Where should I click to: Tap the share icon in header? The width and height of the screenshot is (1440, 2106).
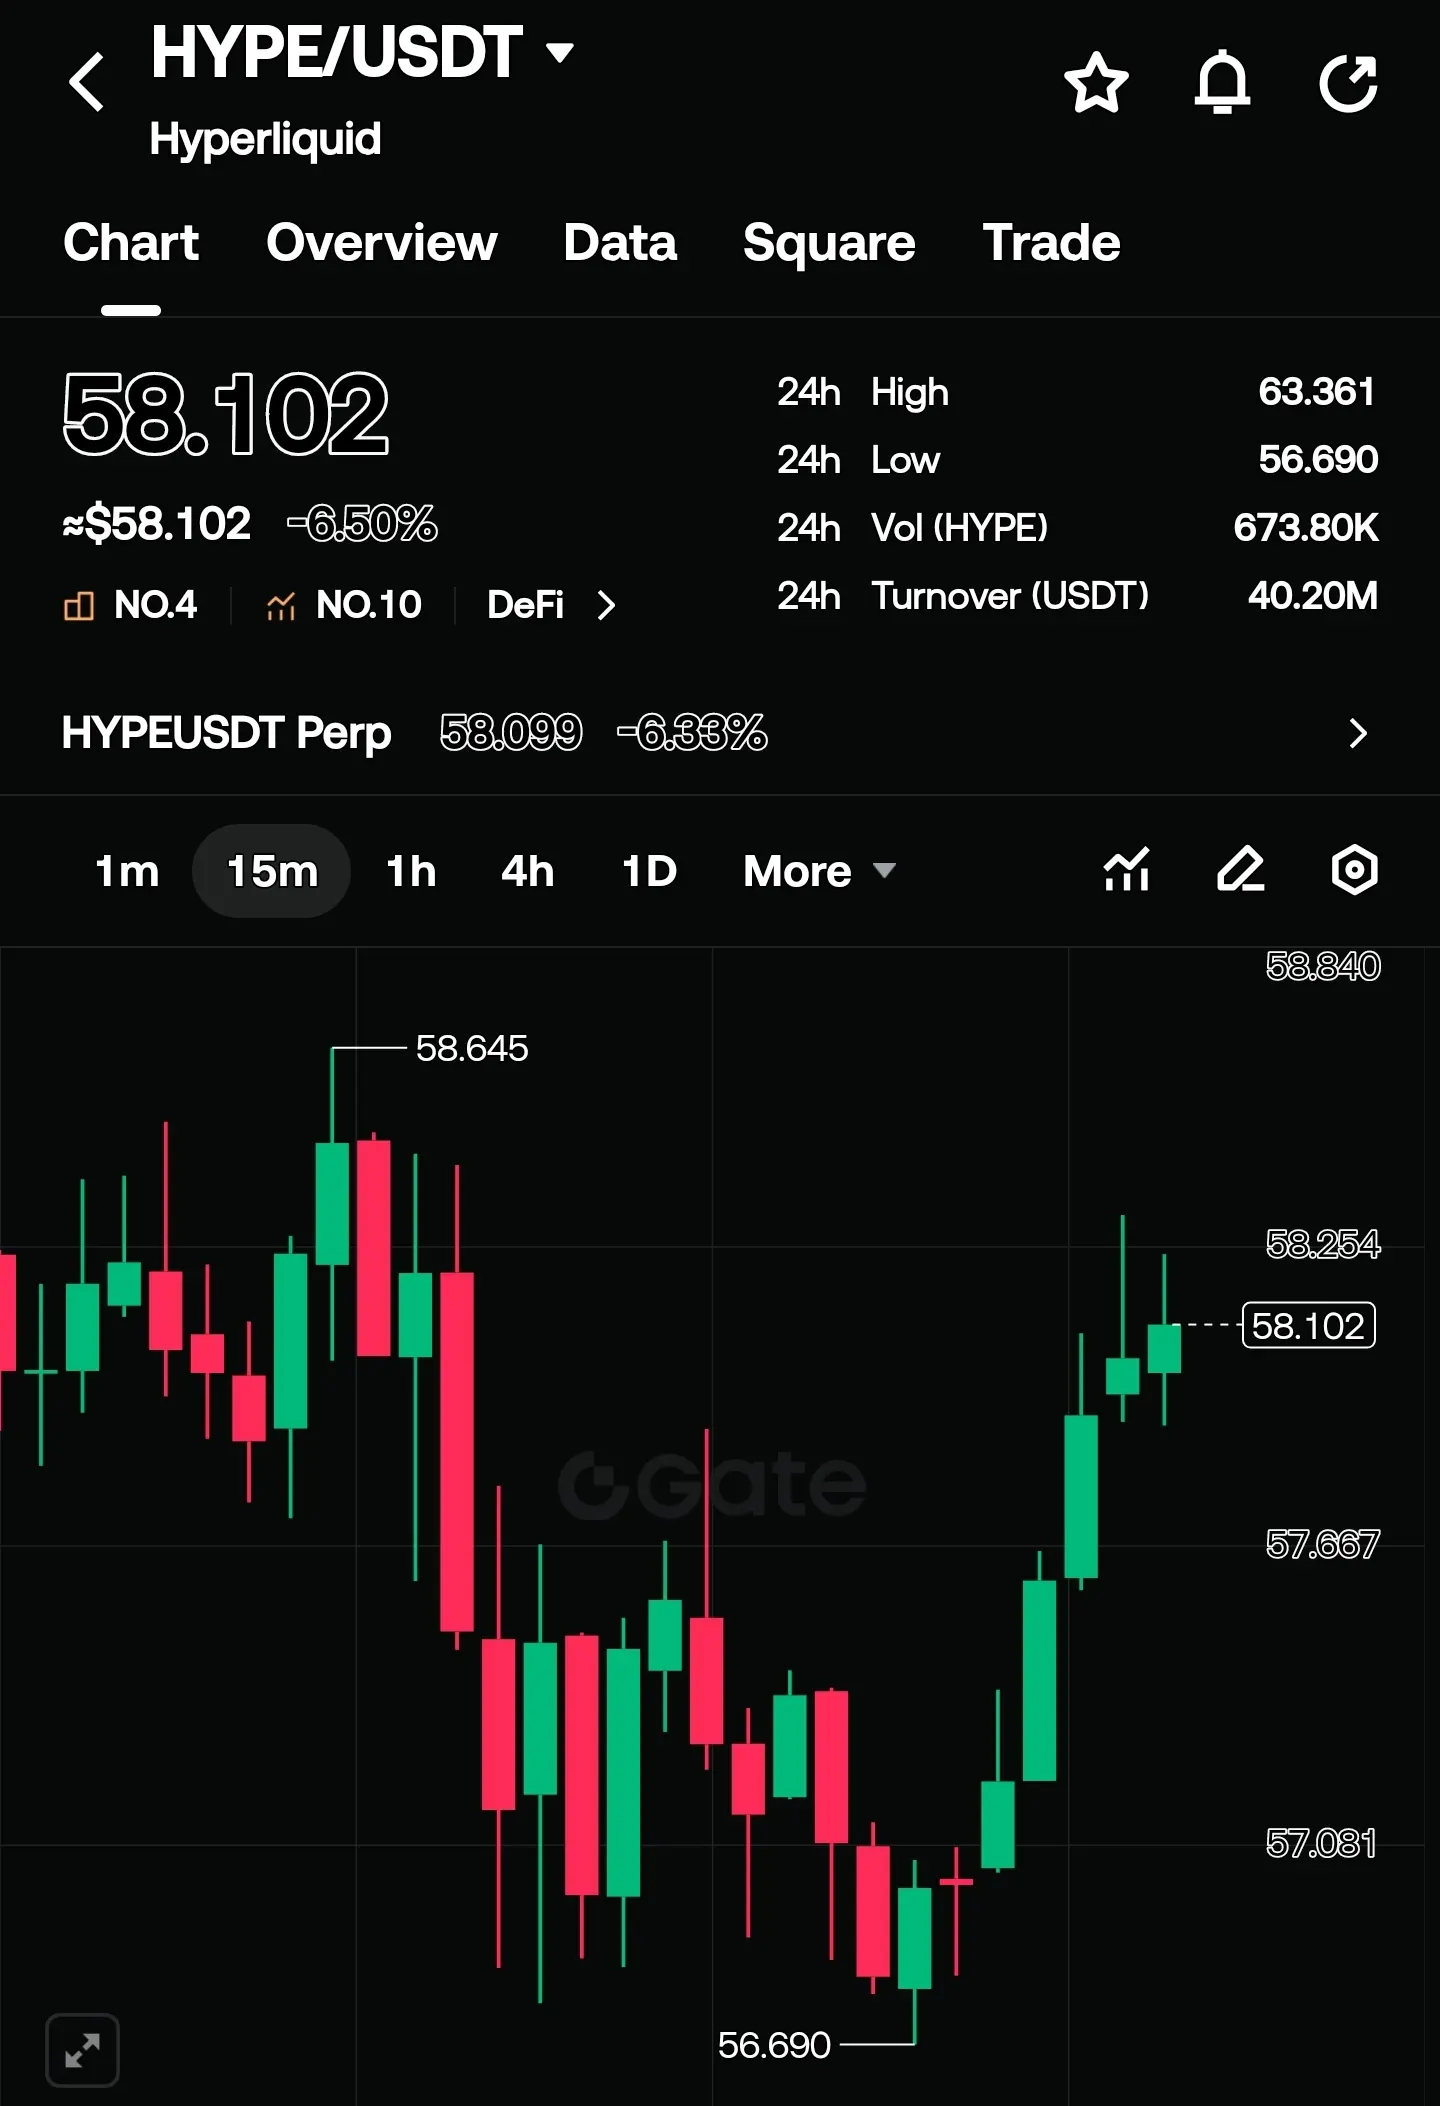point(1348,83)
